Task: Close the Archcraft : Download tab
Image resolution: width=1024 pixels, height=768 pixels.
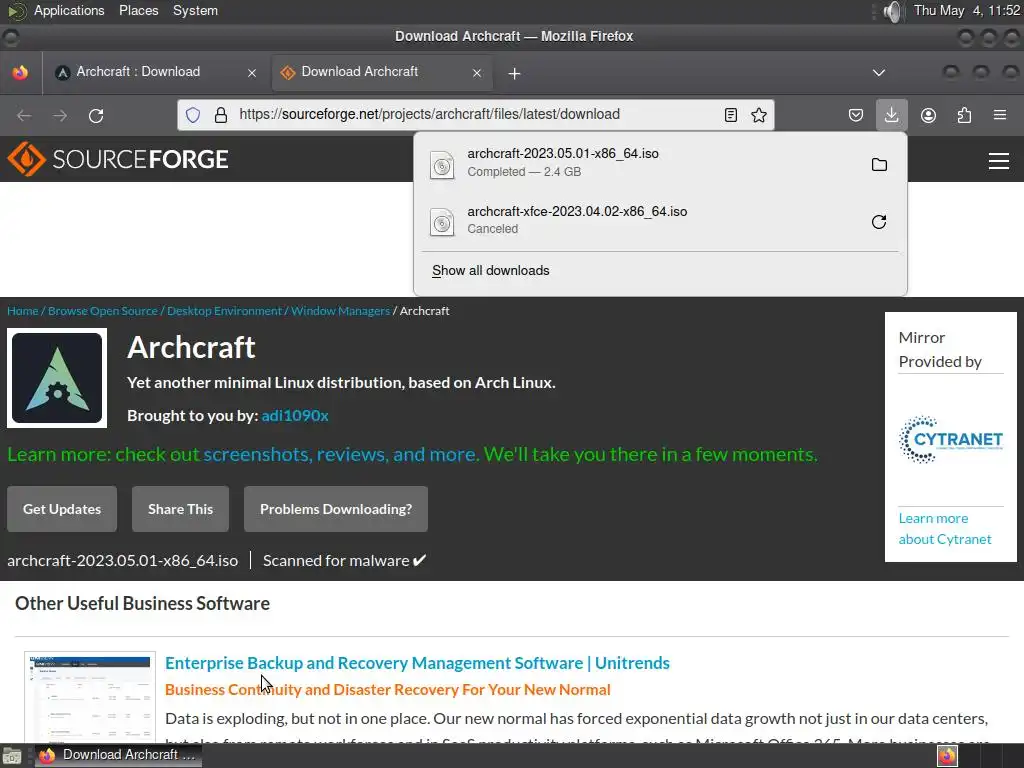Action: (x=251, y=73)
